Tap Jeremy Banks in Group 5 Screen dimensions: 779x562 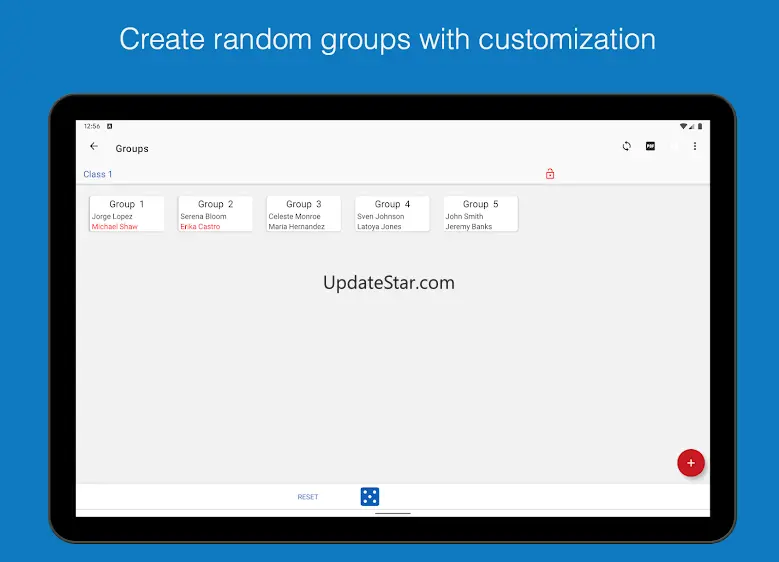coord(469,227)
